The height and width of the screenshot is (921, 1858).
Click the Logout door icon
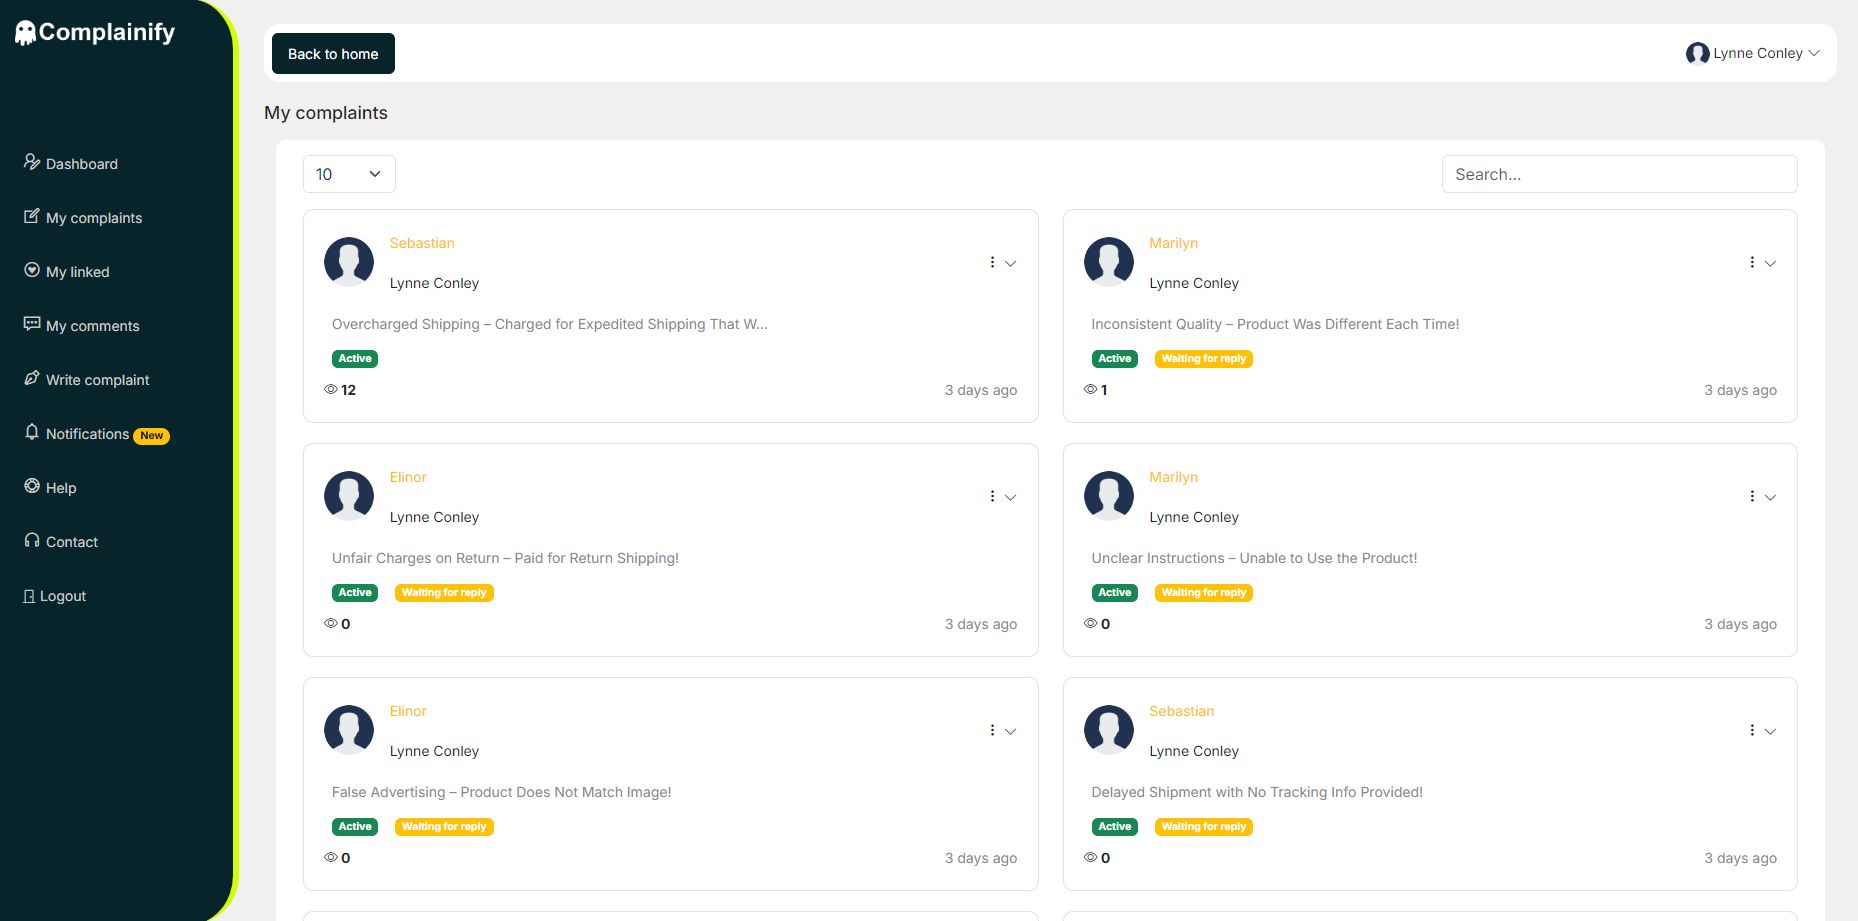29,596
